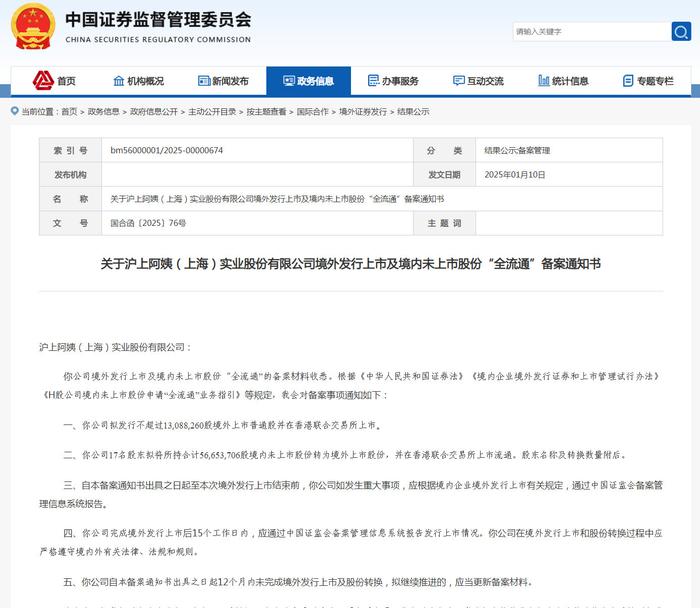Click the 发布机构 table label
Viewport: 700px width, 608px height.
[x=71, y=175]
